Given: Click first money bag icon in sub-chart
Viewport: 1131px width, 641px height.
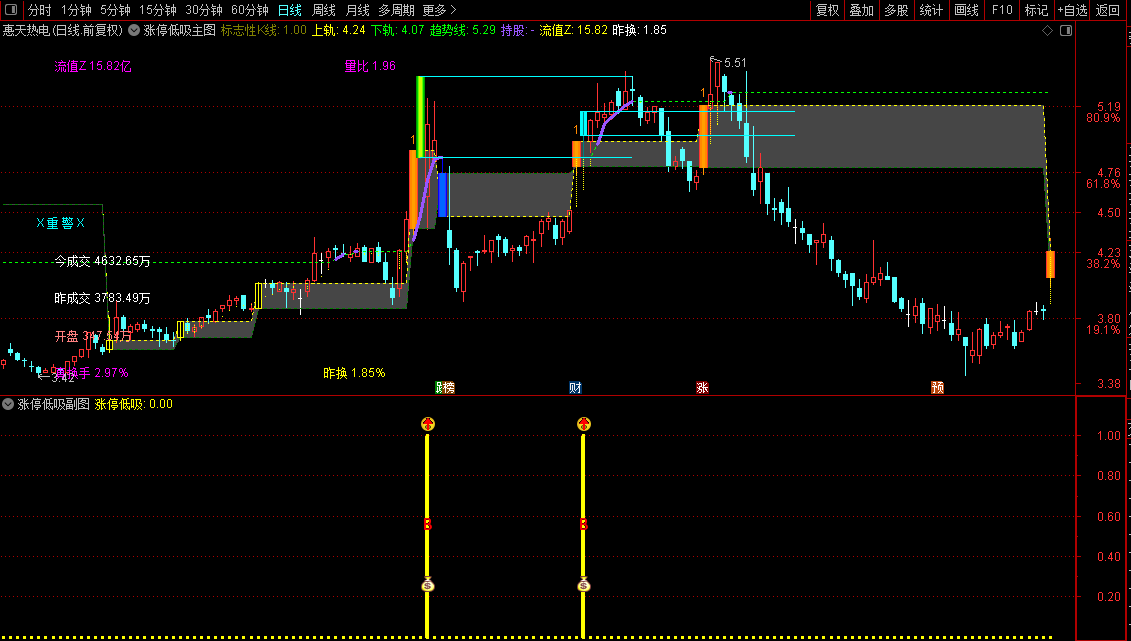Looking at the screenshot, I should [x=428, y=584].
